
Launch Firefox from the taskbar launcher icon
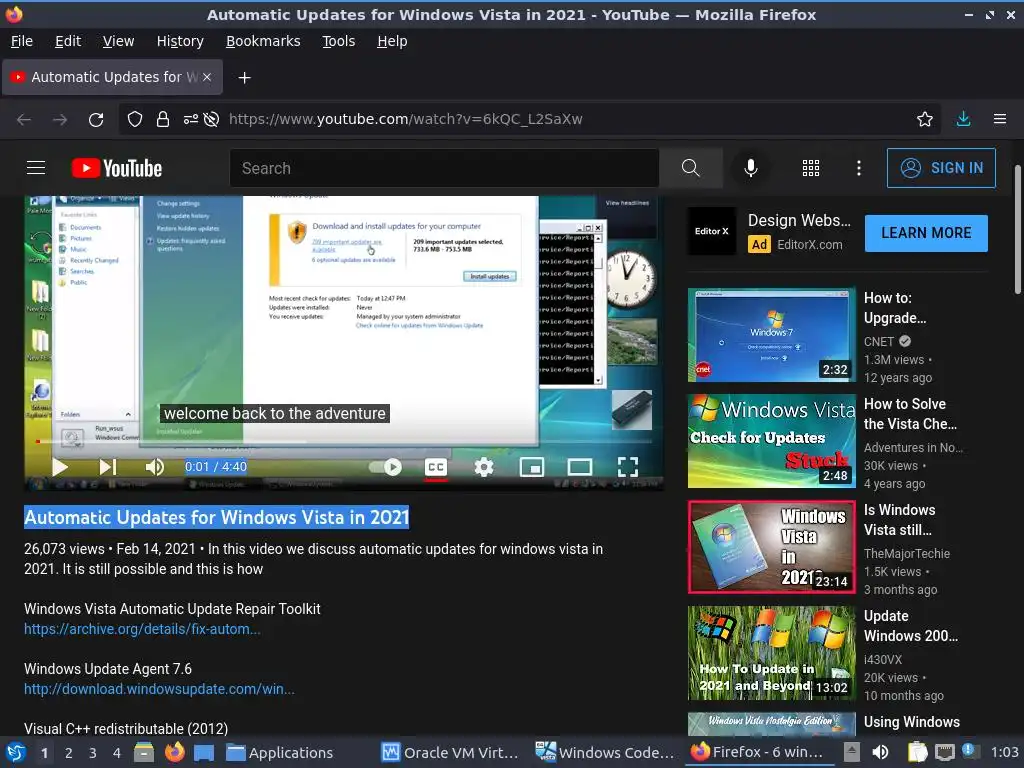174,752
